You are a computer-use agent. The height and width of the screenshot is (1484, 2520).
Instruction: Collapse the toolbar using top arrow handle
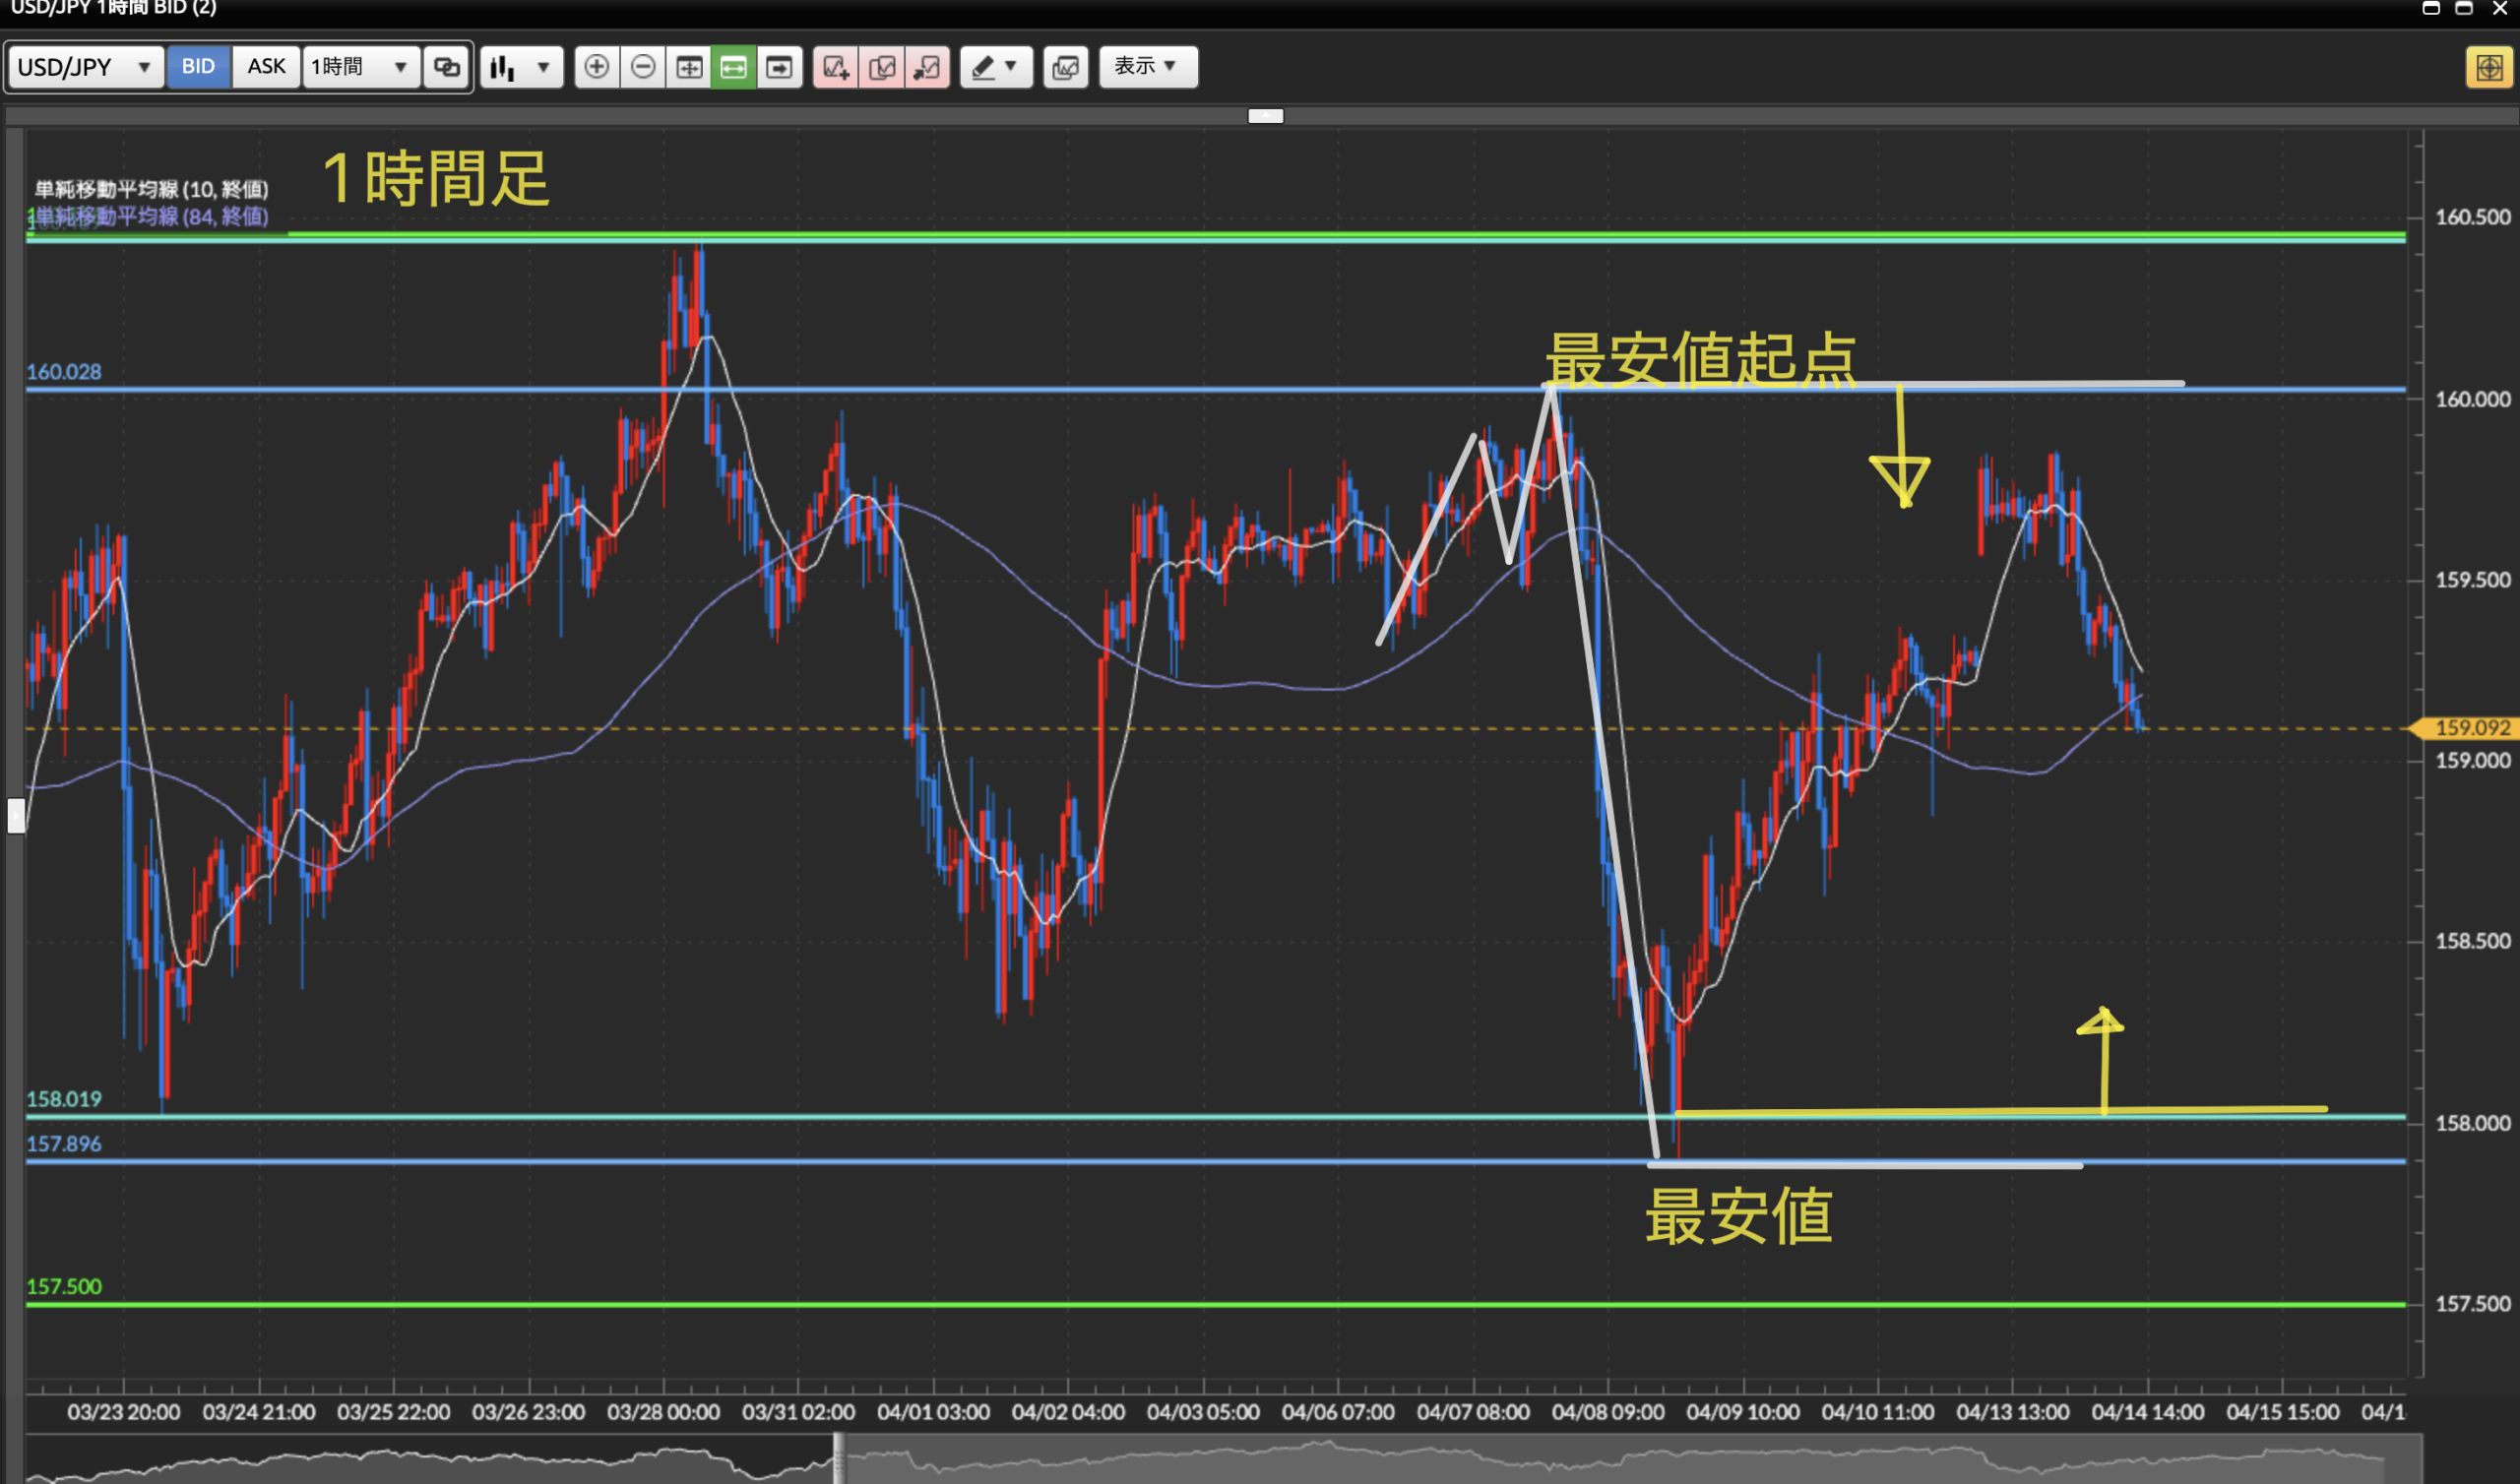pos(1265,116)
